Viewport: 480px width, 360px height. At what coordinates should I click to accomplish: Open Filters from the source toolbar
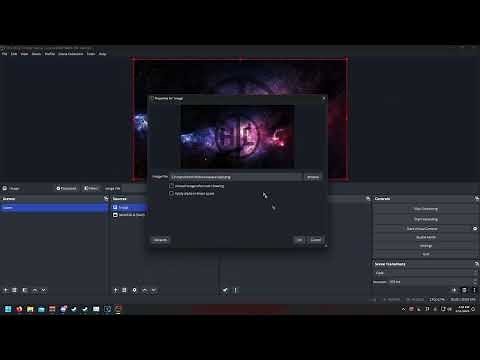(x=90, y=188)
